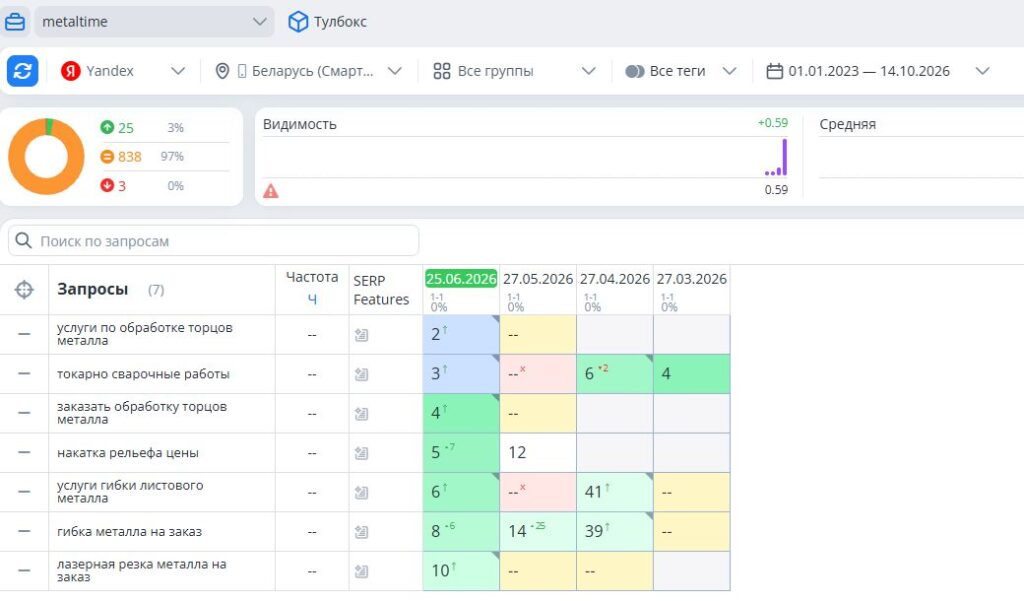Click the 27.03.2026 date column header
This screenshot has height=601, width=1024.
(692, 279)
